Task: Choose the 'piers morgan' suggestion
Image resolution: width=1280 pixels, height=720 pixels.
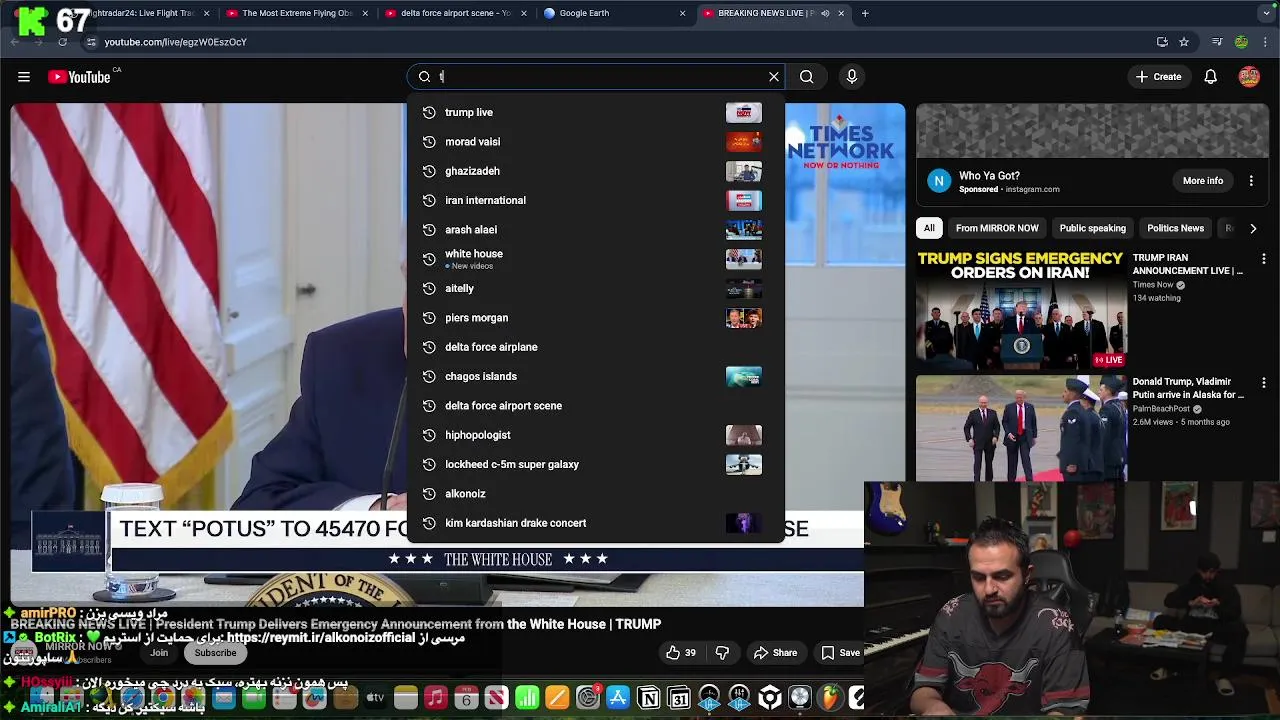Action: point(596,318)
